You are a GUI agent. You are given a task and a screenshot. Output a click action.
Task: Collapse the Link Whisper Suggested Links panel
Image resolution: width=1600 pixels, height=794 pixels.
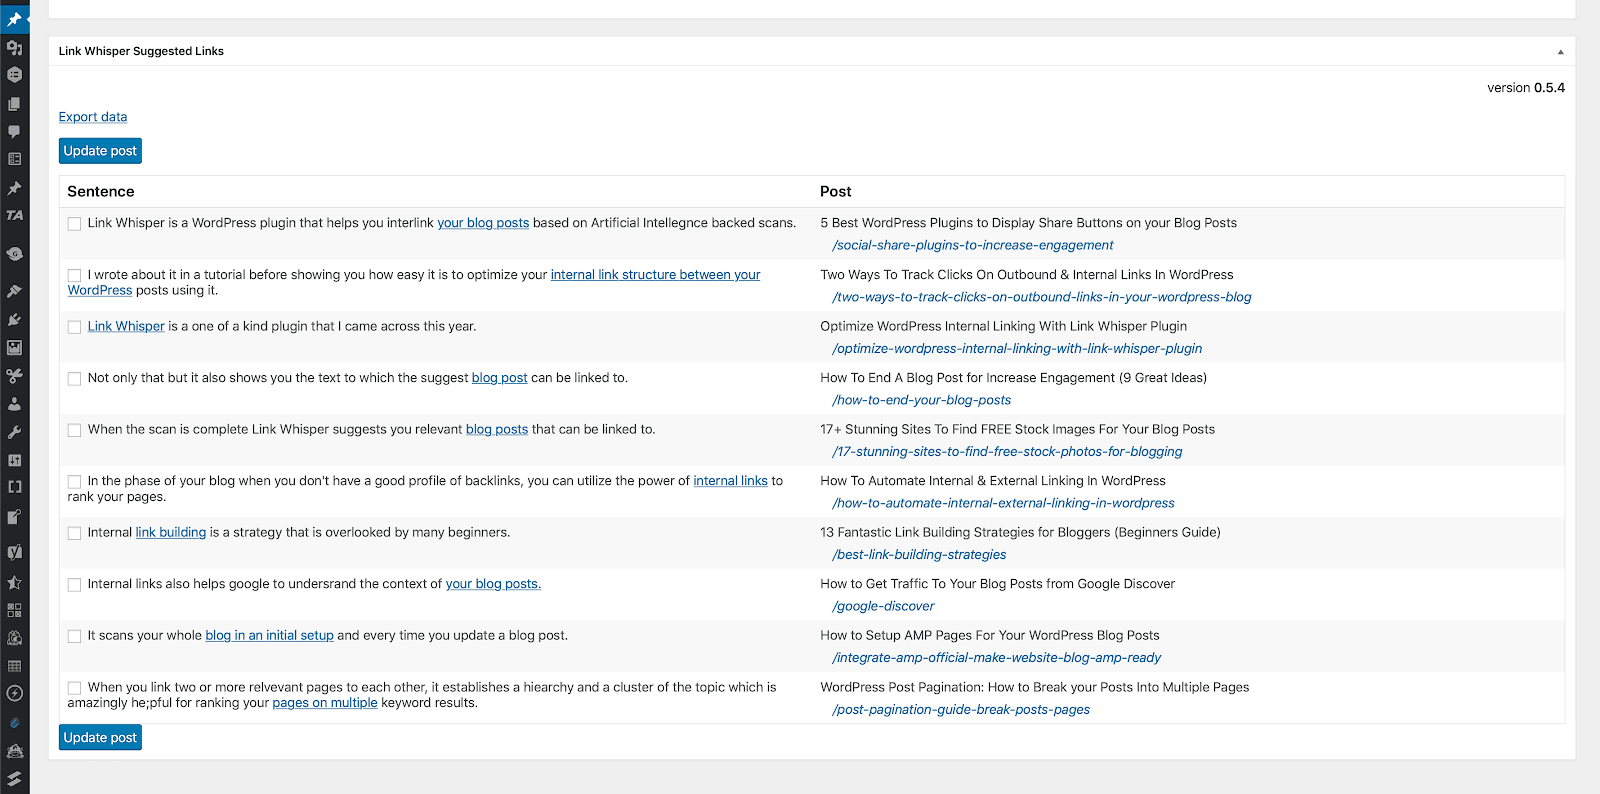coord(1560,52)
